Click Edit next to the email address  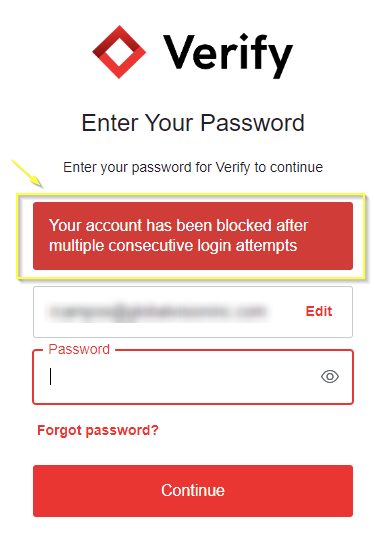tap(319, 311)
